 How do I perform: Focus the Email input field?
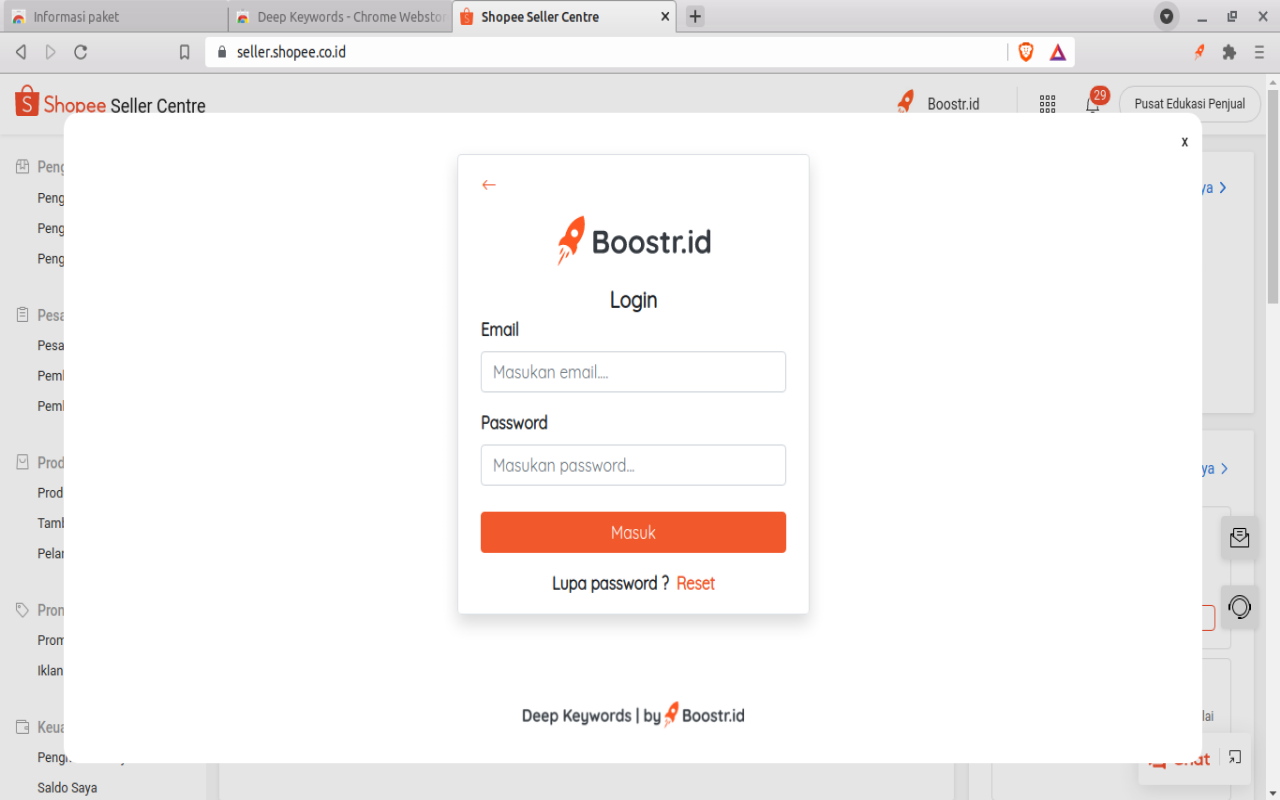[633, 372]
